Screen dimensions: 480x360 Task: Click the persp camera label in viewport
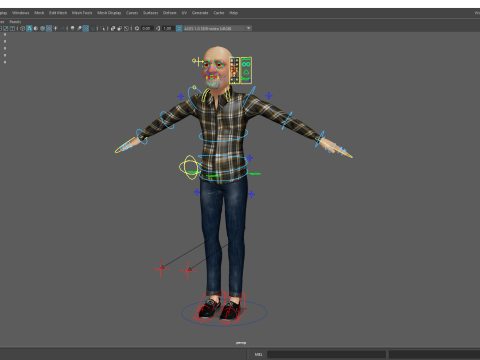[241, 343]
